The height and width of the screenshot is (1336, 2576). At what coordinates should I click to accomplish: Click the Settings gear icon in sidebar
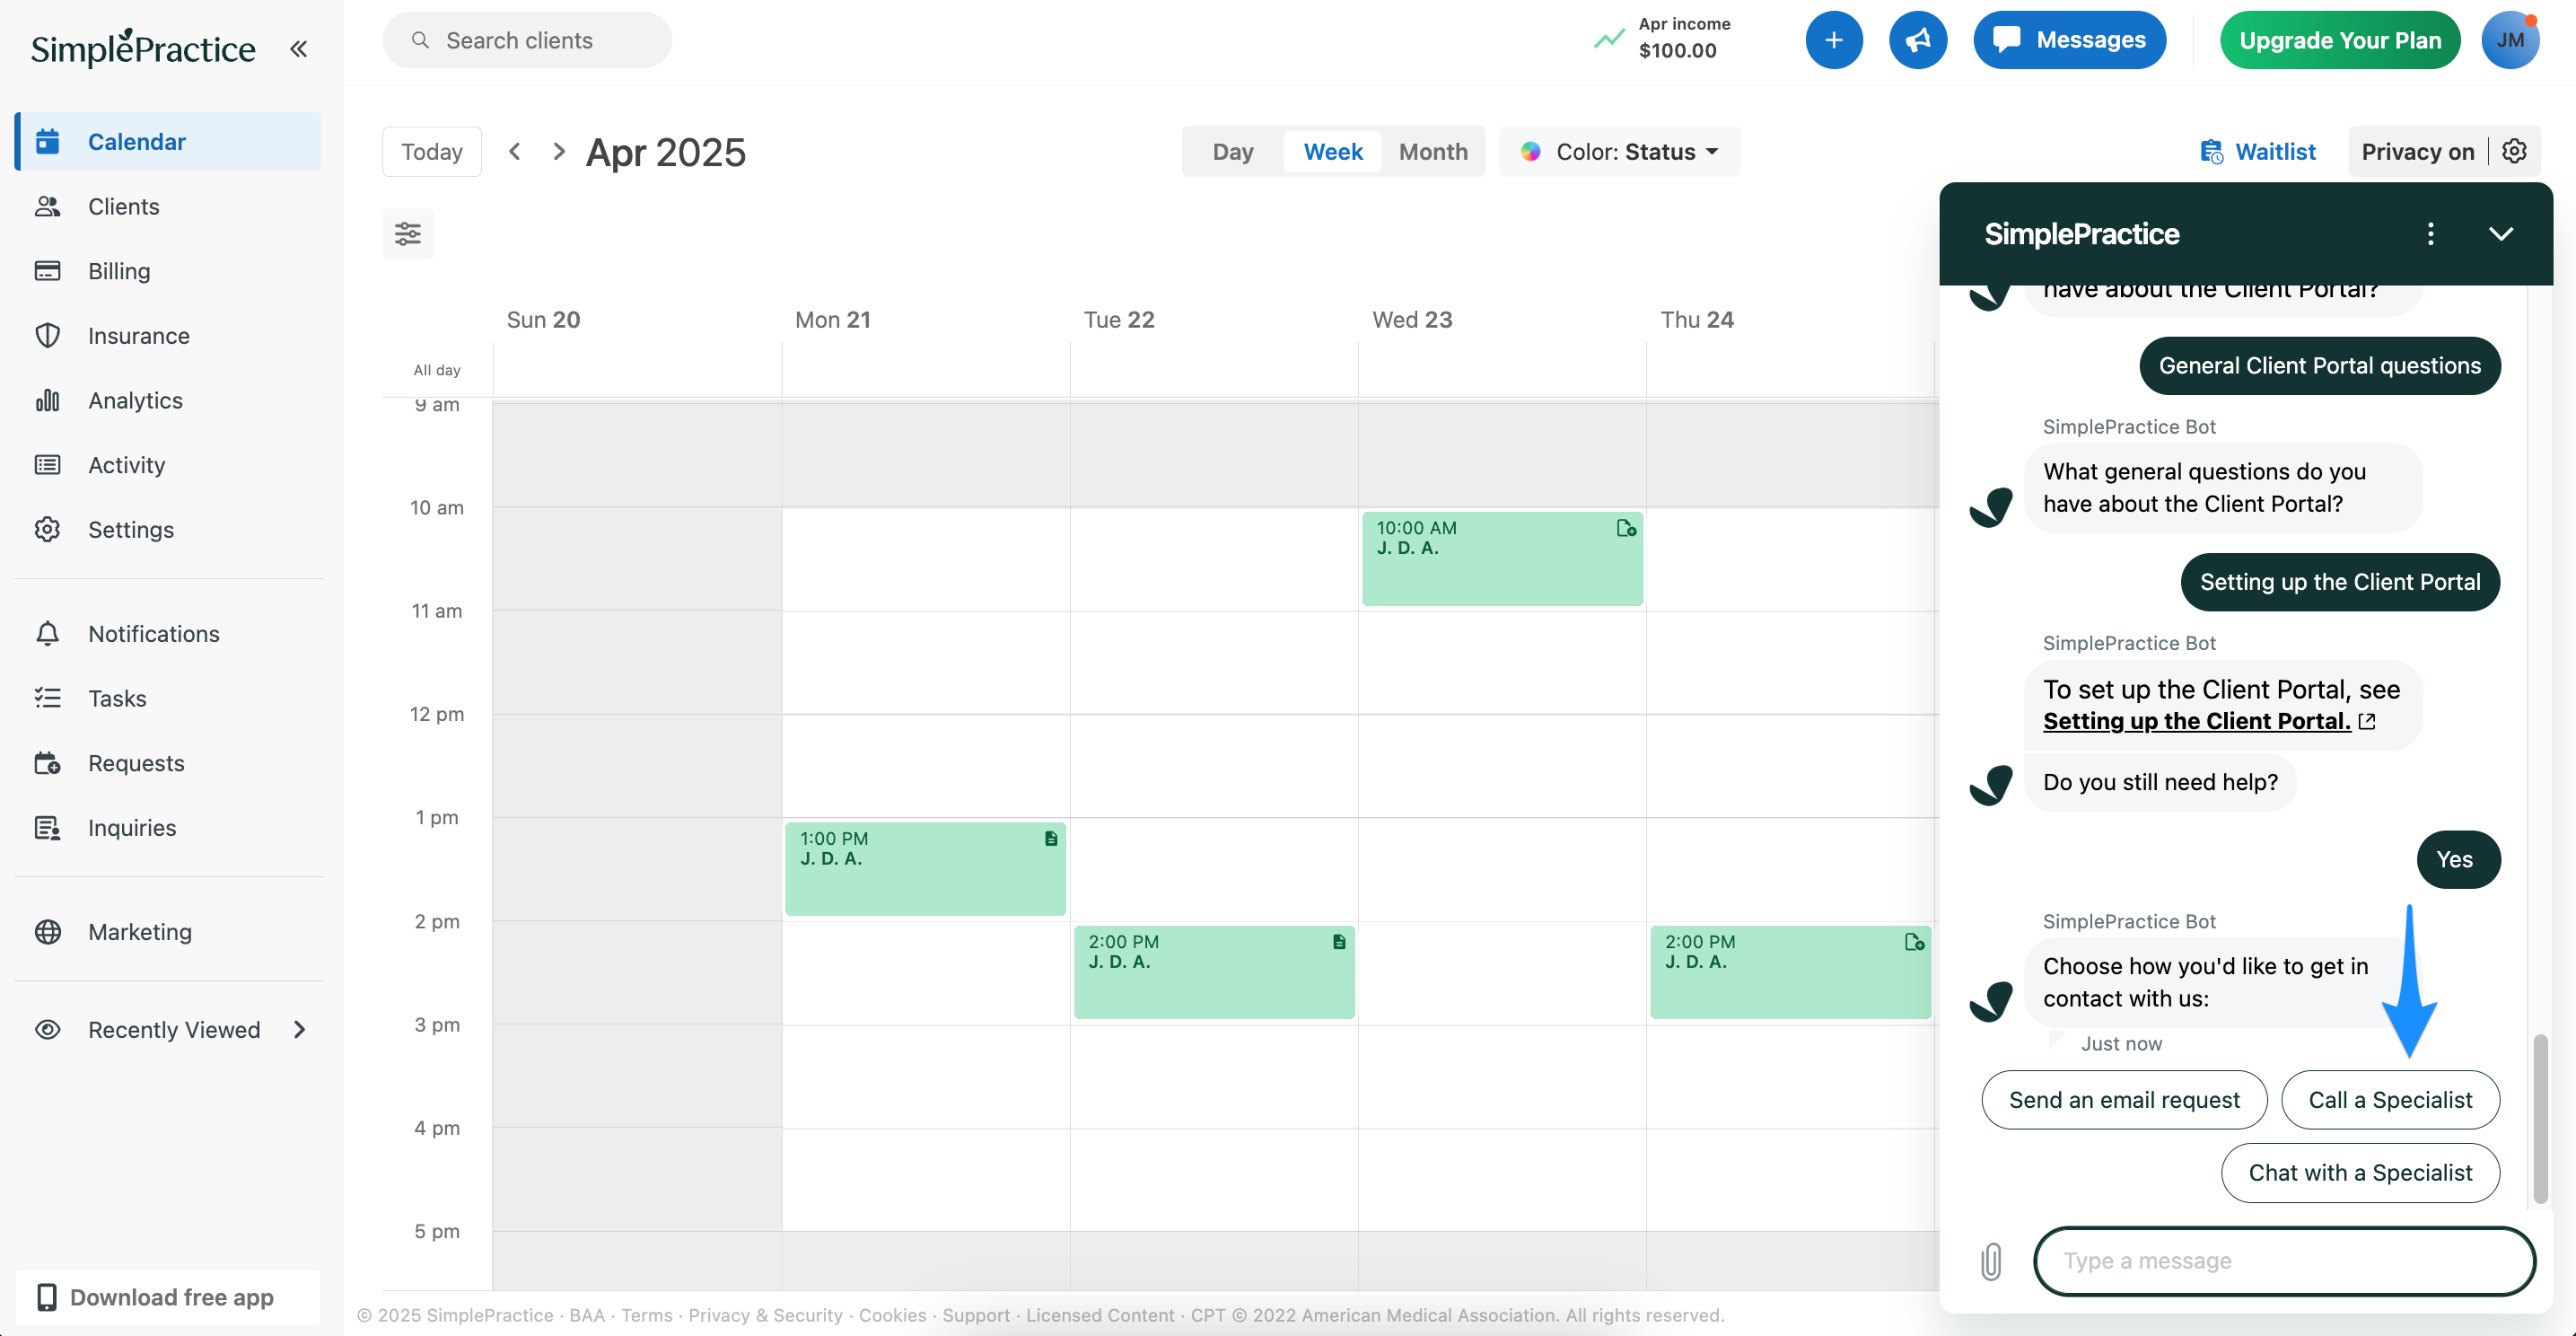pos(47,529)
